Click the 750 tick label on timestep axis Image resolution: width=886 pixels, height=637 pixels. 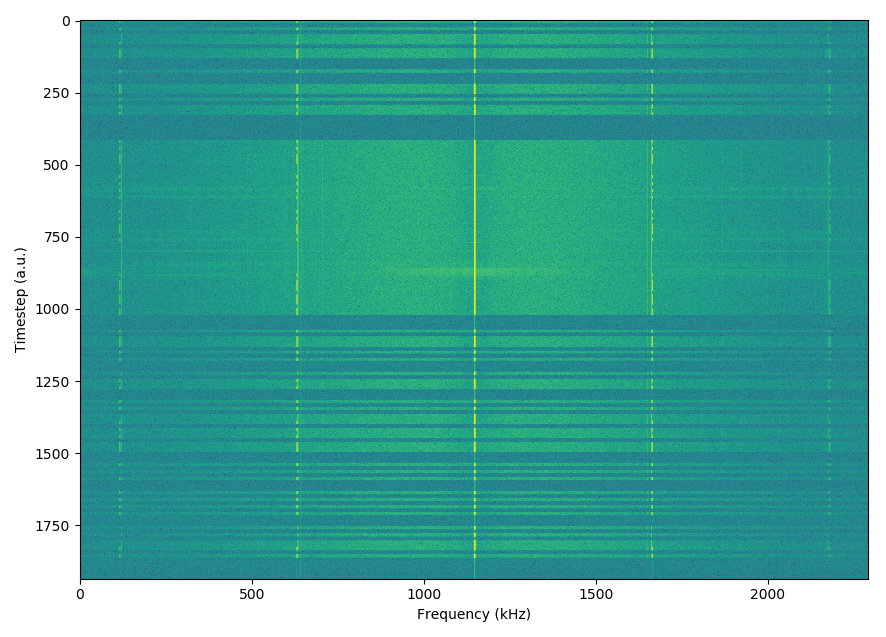tap(58, 237)
